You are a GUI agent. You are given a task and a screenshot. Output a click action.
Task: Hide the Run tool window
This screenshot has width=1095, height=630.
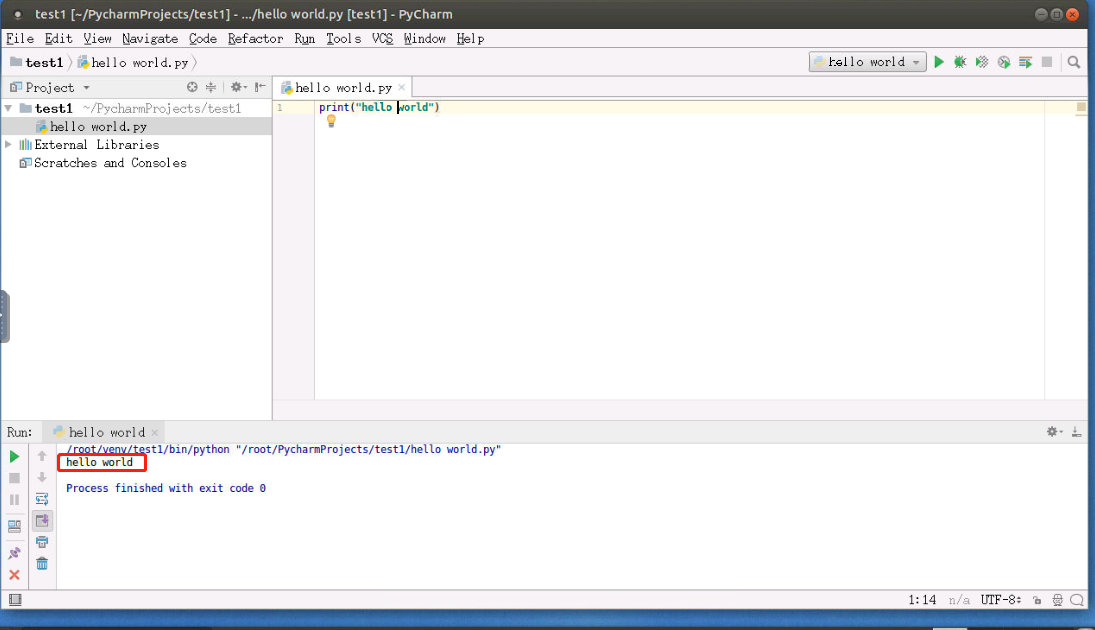click(x=1077, y=432)
